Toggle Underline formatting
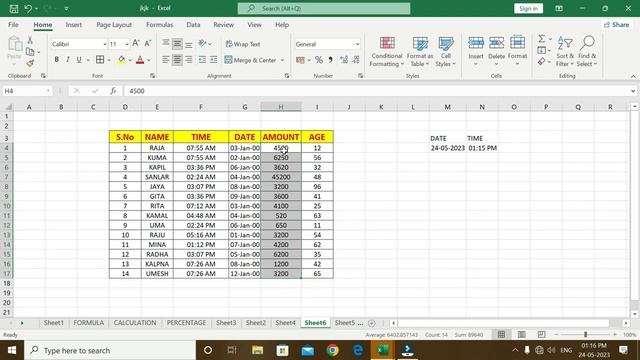 click(79, 60)
